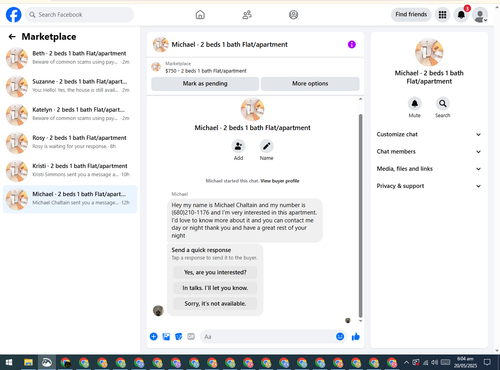Open the taskbar volume control
500x370 pixels.
(435, 362)
